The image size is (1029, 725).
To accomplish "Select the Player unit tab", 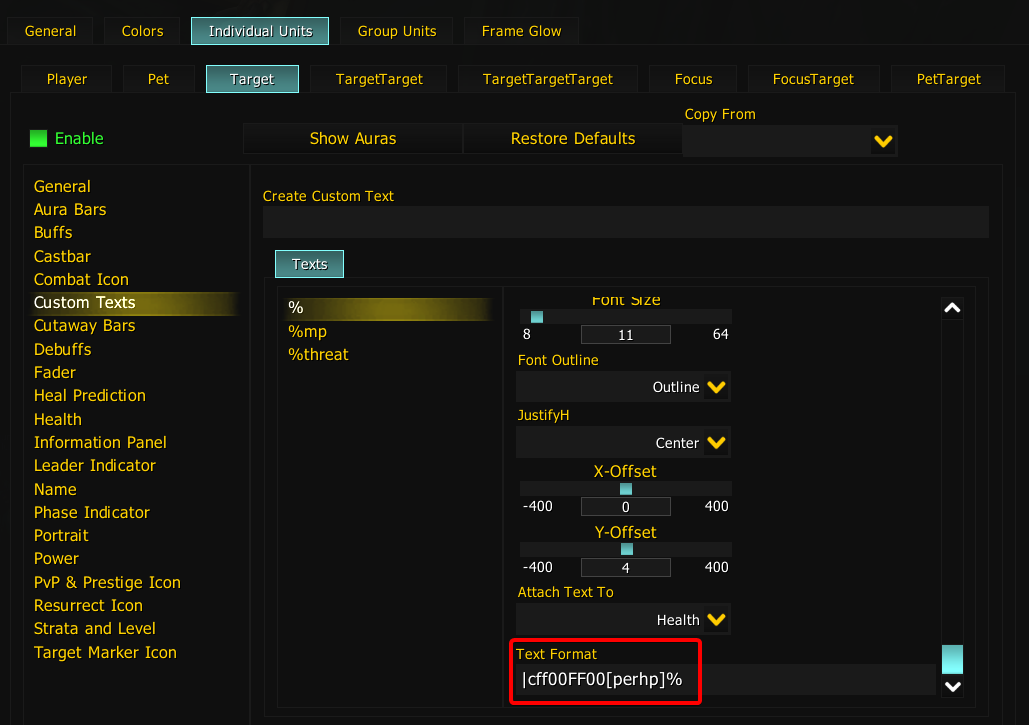I will click(65, 78).
